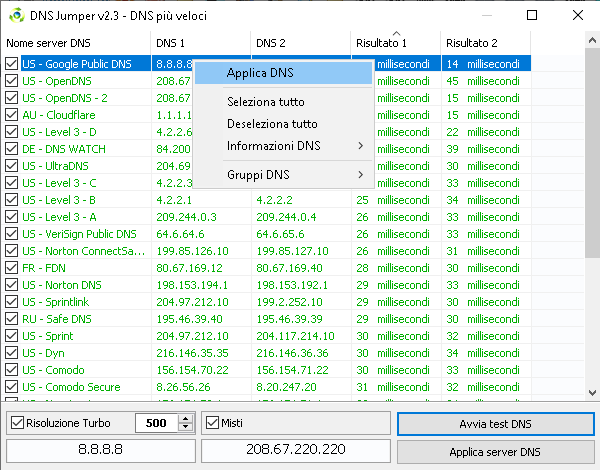
Task: Maximize the DNS Jumper window
Action: click(532, 15)
